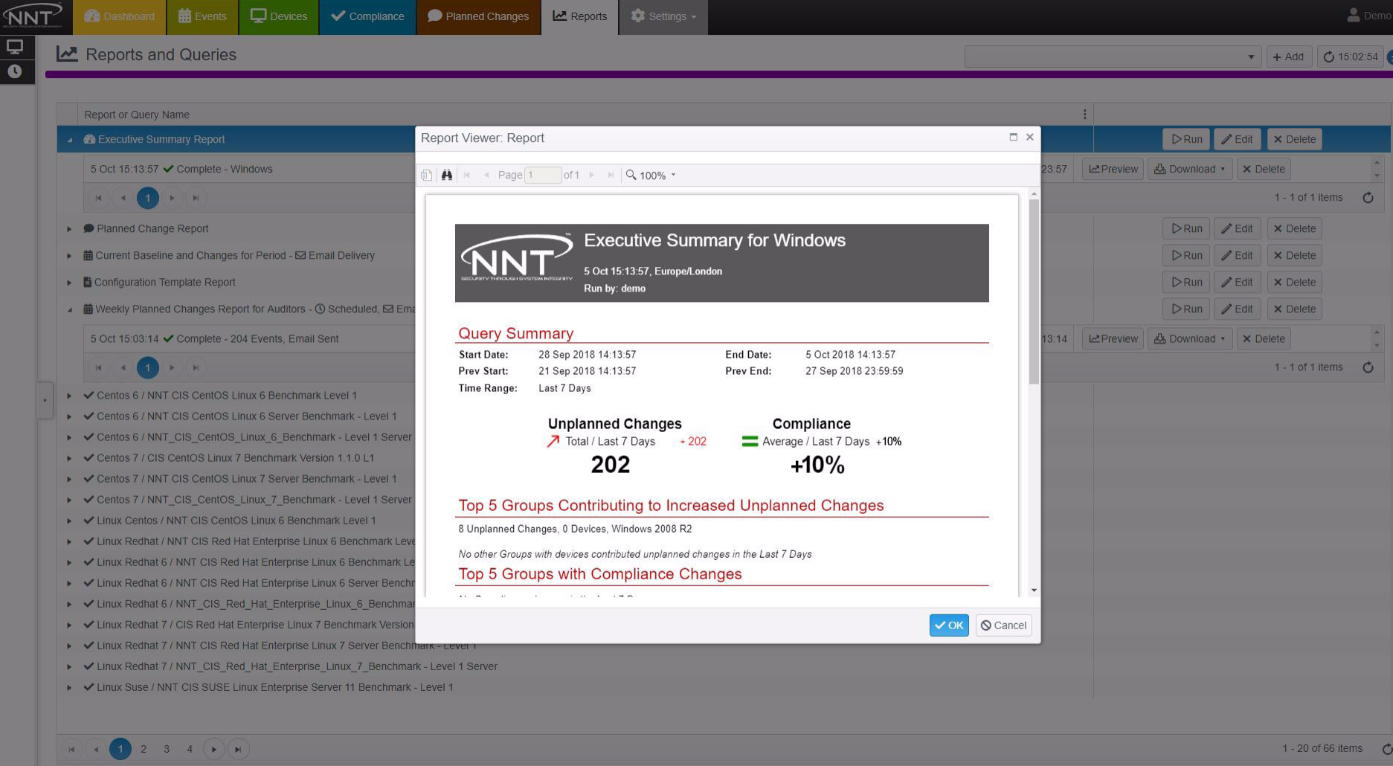Go to next page in Report Viewer toolbar
The height and width of the screenshot is (766, 1393).
[592, 175]
